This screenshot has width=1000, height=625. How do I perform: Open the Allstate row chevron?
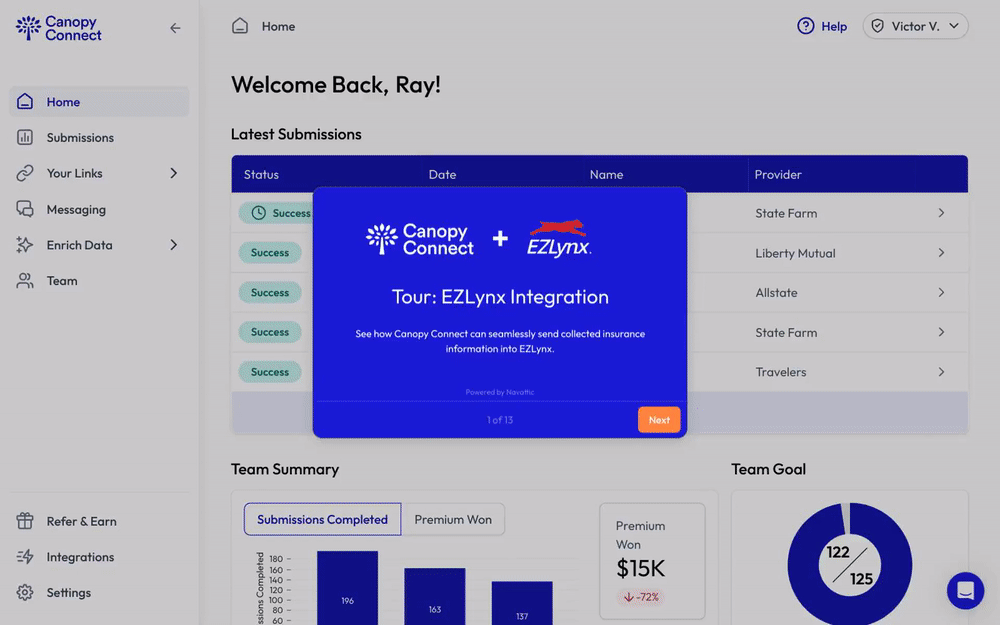tap(941, 293)
